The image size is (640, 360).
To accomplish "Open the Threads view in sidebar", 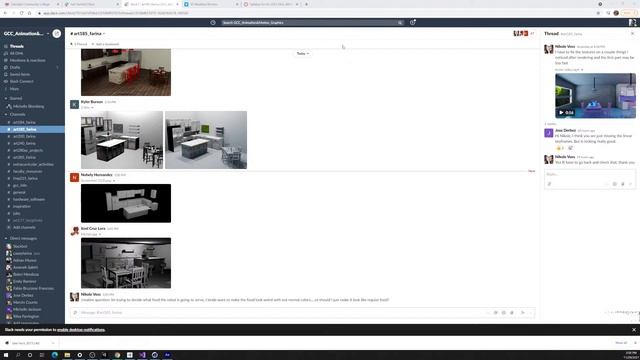I will (17, 46).
